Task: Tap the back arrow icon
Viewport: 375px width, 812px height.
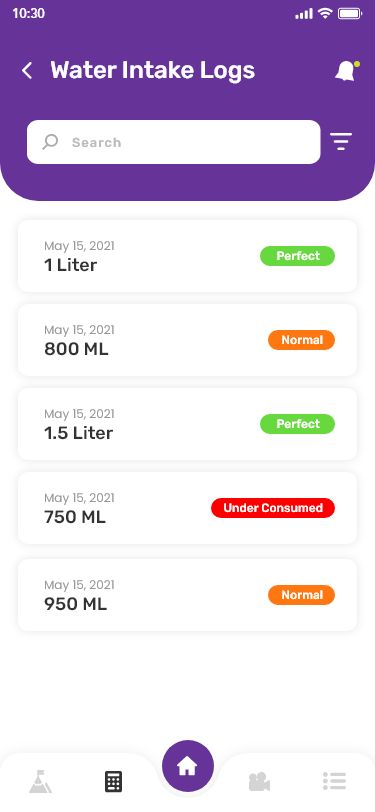Action: [27, 70]
